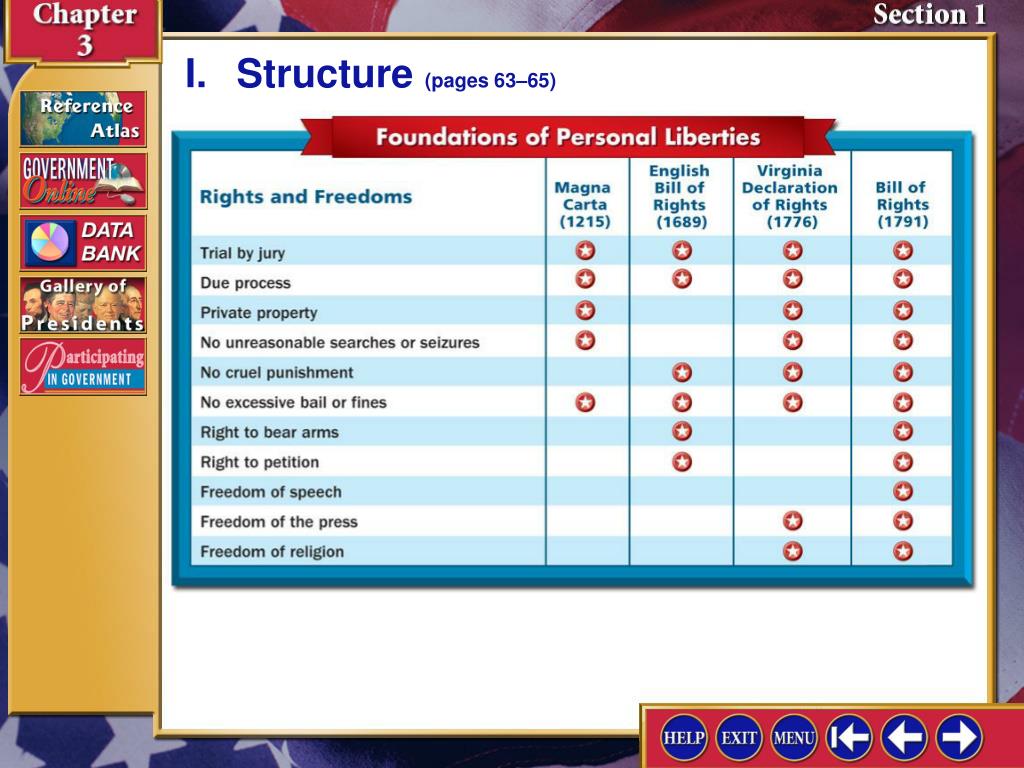Go to next slide right arrow
Image resolution: width=1024 pixels, height=768 pixels.
(x=959, y=737)
